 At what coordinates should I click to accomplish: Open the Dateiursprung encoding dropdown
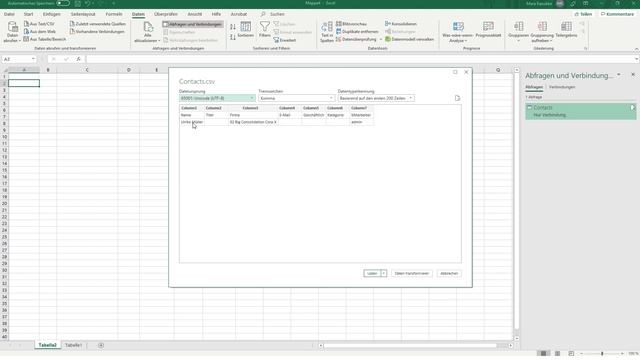point(217,98)
